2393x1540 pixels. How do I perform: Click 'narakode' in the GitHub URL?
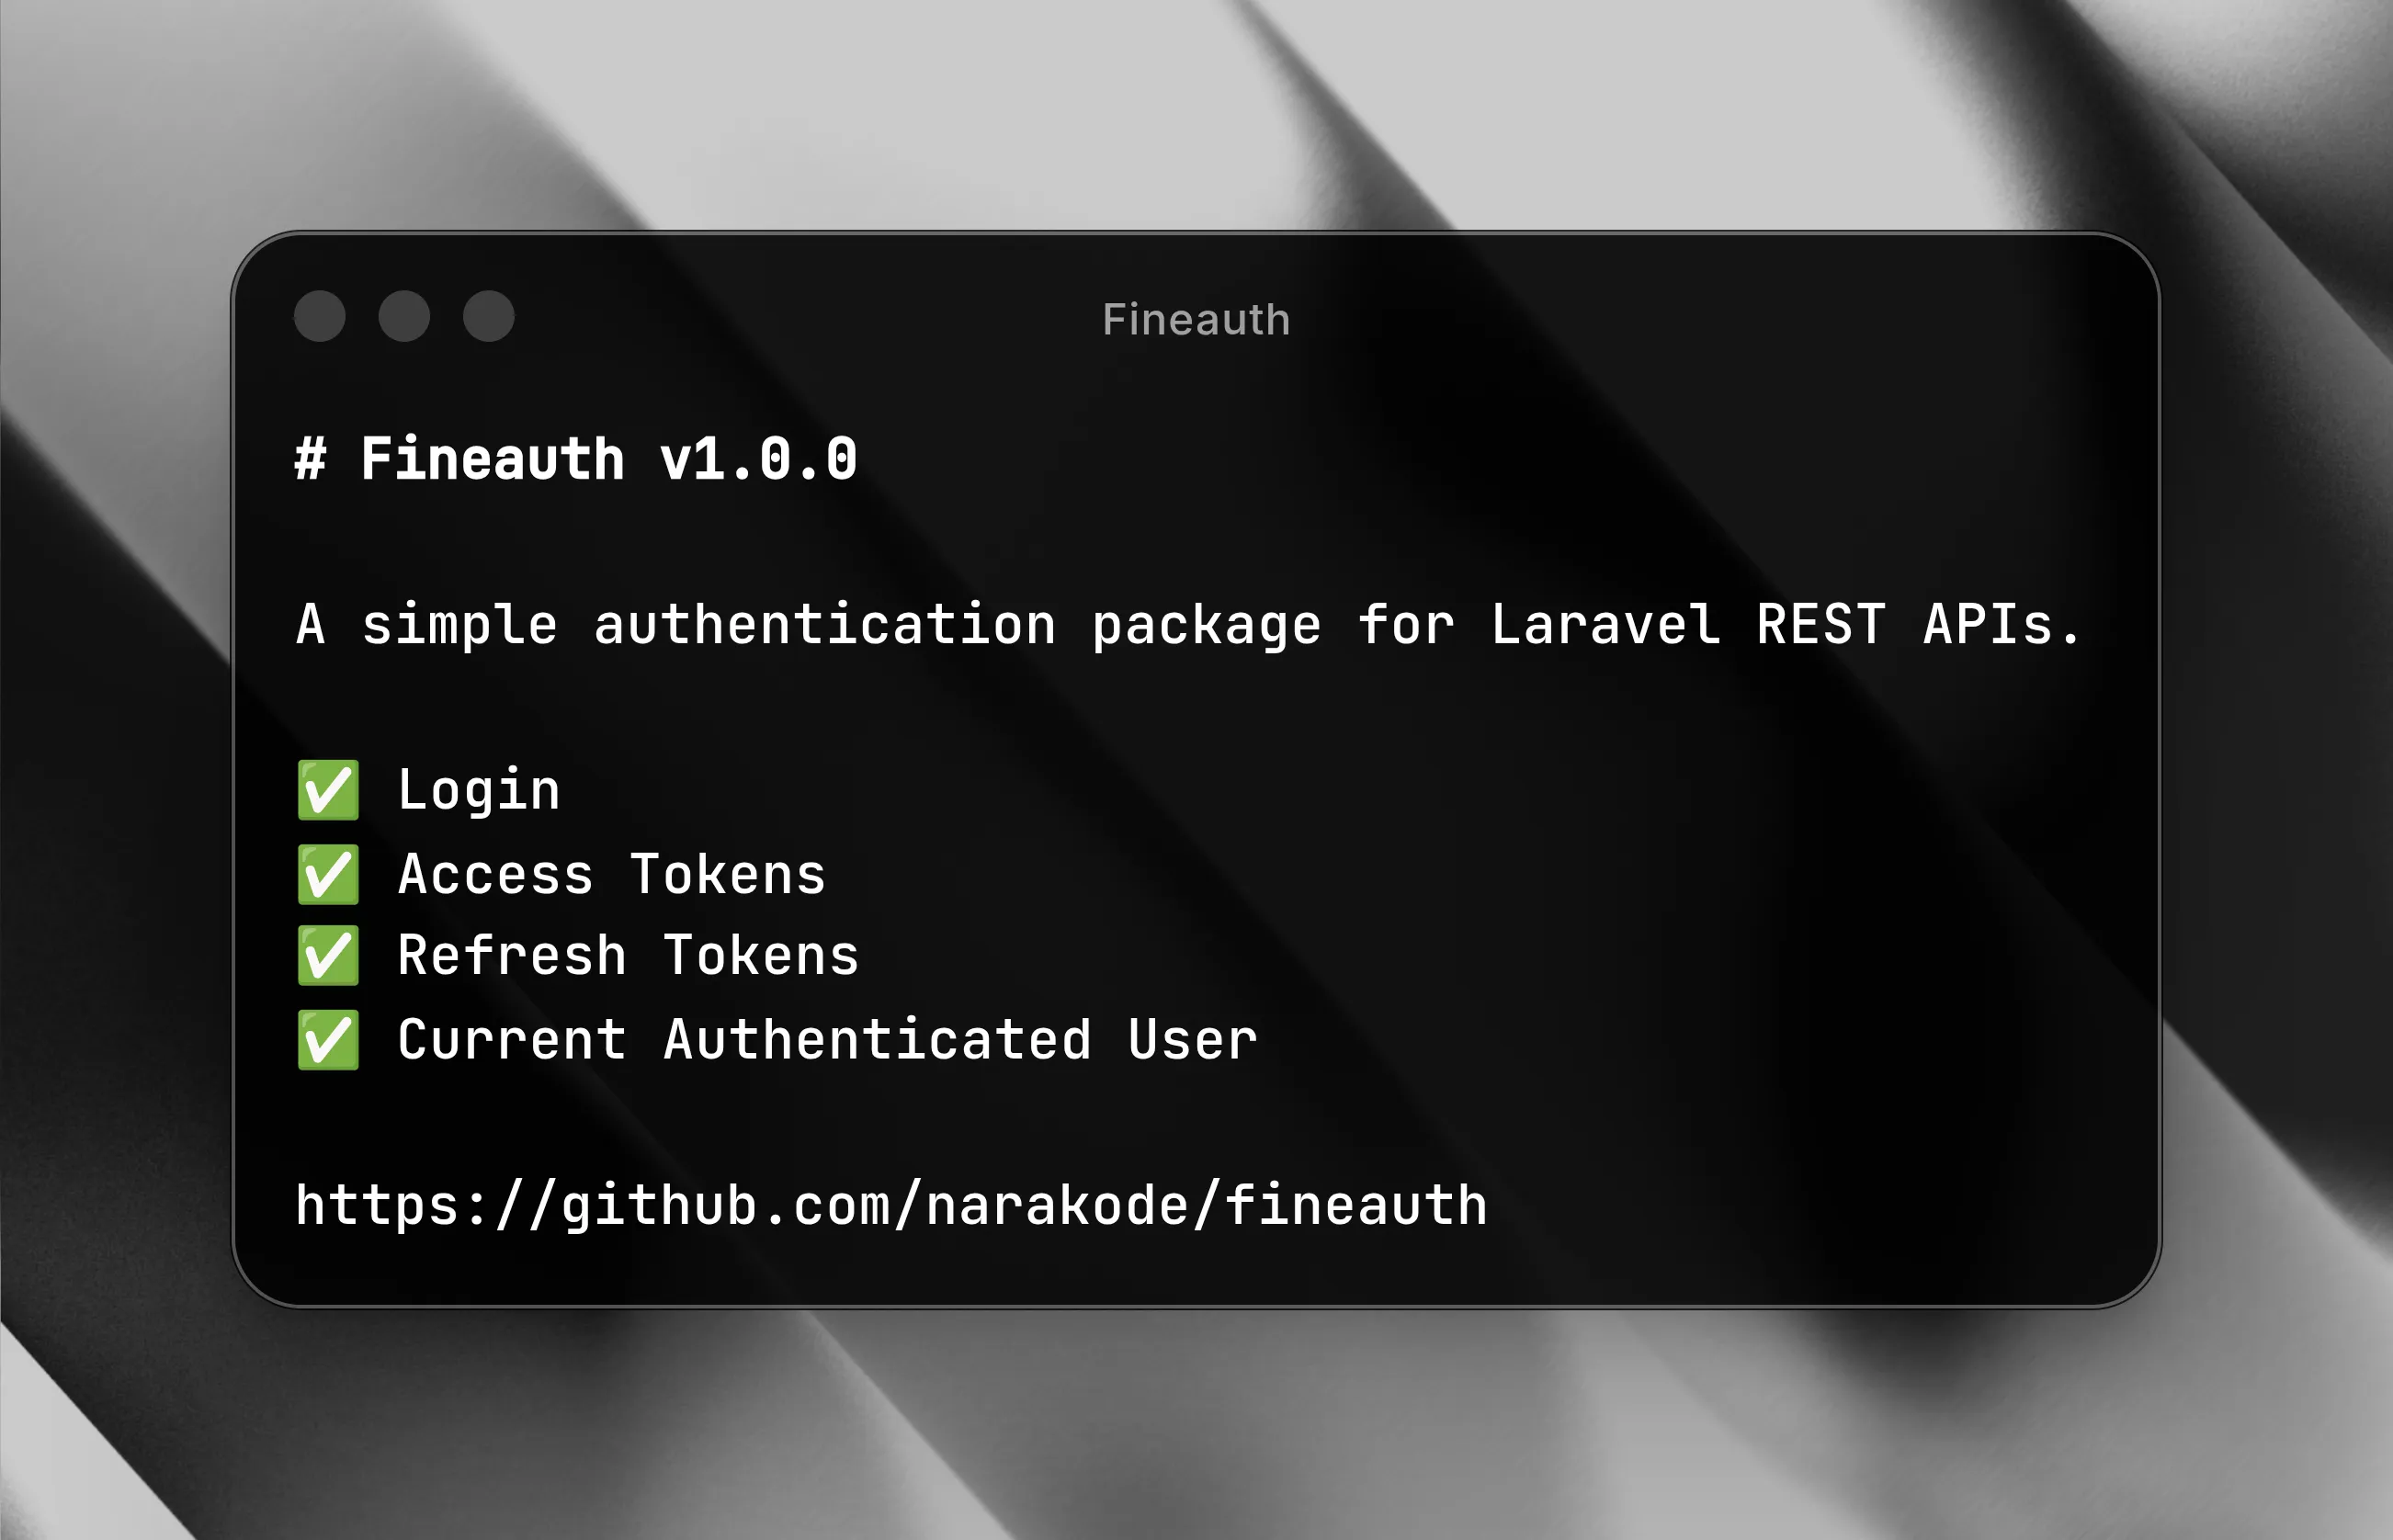(x=1057, y=1205)
